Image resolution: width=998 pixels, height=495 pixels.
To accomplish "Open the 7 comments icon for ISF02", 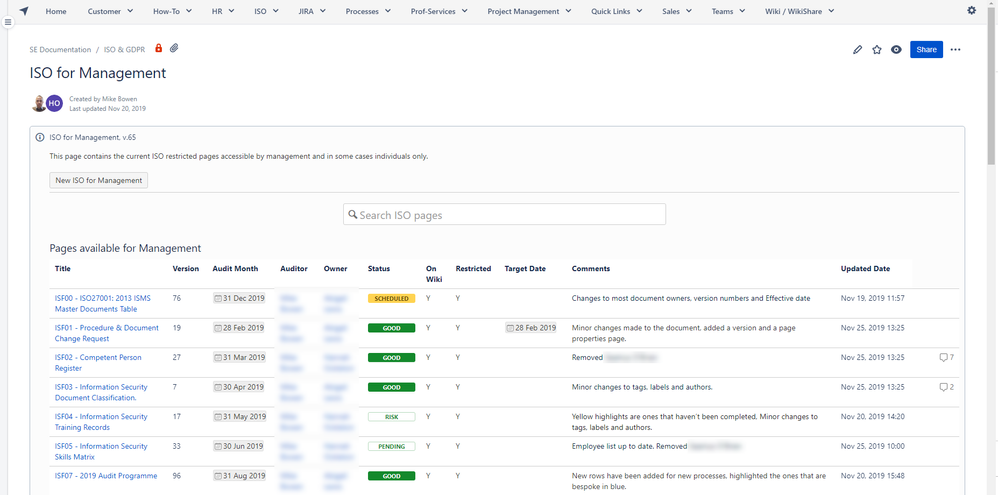I will coord(946,358).
